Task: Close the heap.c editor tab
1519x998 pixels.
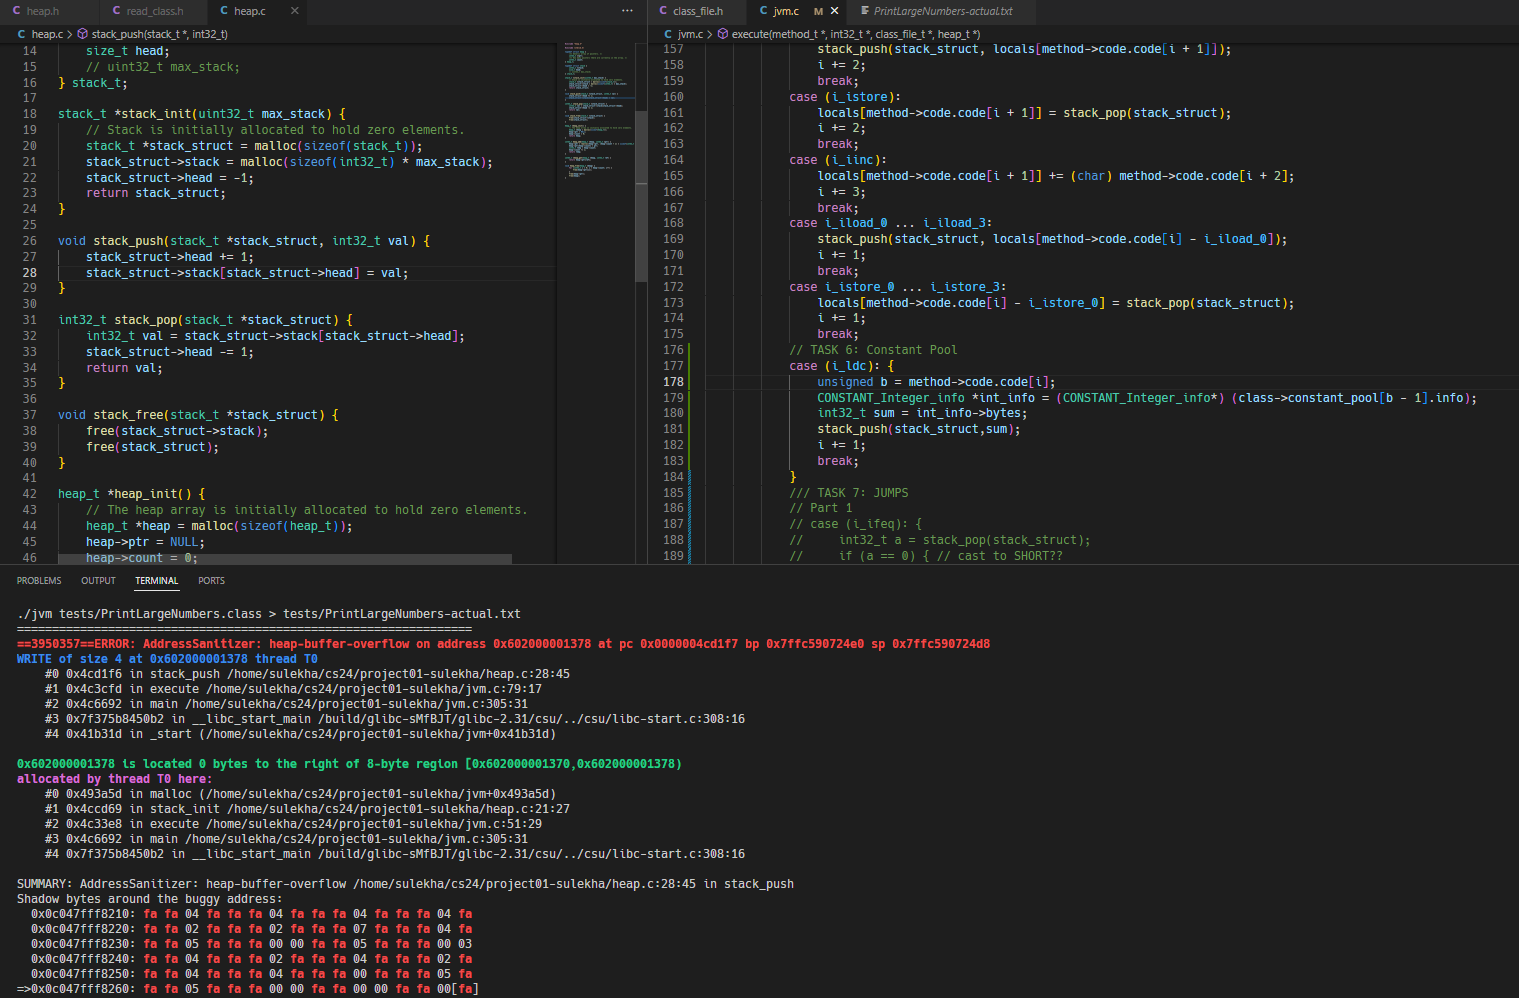Action: click(294, 11)
